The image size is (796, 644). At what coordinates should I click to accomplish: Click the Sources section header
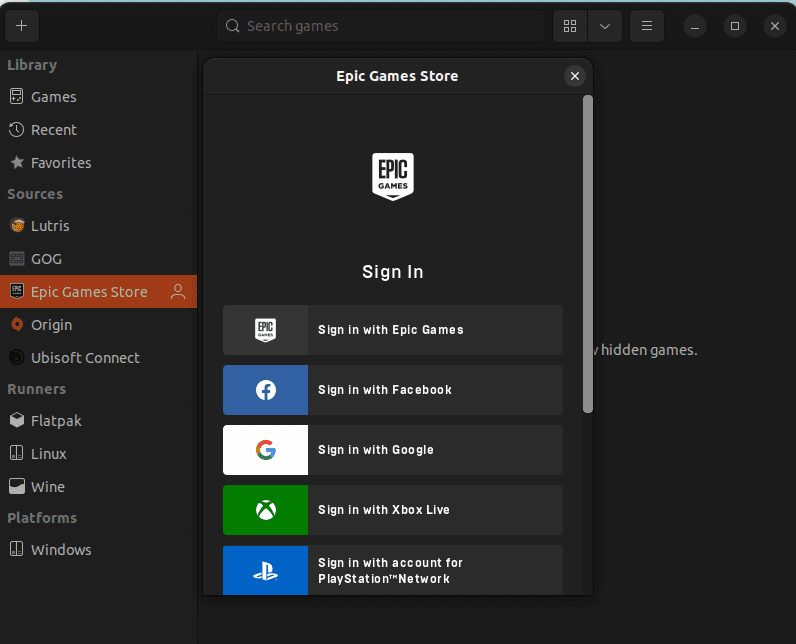point(35,194)
